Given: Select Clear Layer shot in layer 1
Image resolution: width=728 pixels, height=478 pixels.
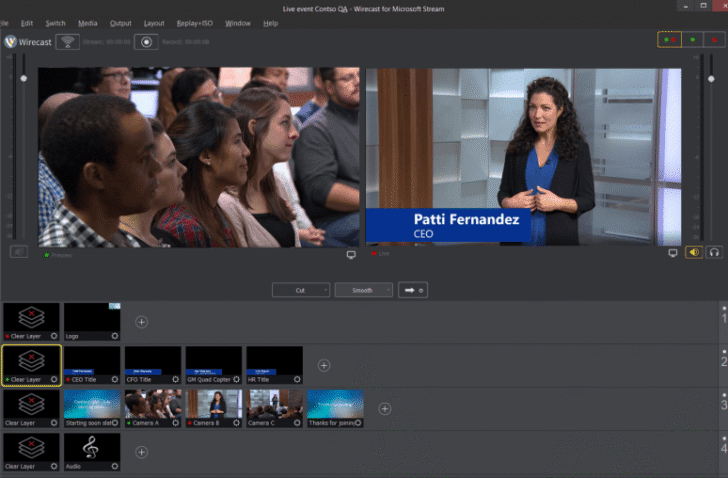Looking at the screenshot, I should (32, 322).
